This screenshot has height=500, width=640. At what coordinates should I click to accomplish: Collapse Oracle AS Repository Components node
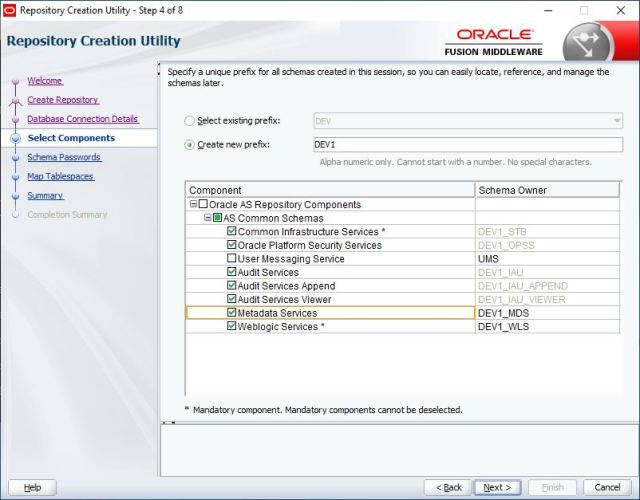193,204
